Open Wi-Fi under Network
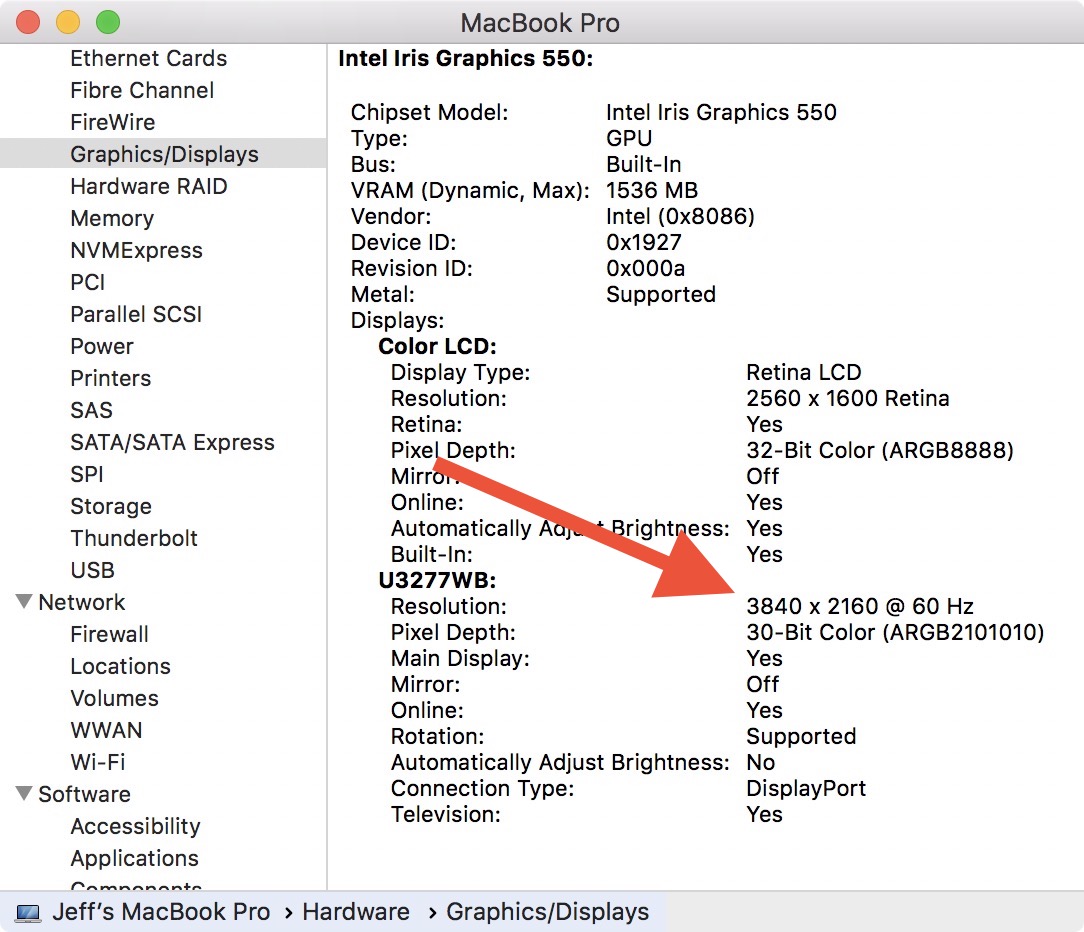The width and height of the screenshot is (1084, 932). click(x=97, y=762)
